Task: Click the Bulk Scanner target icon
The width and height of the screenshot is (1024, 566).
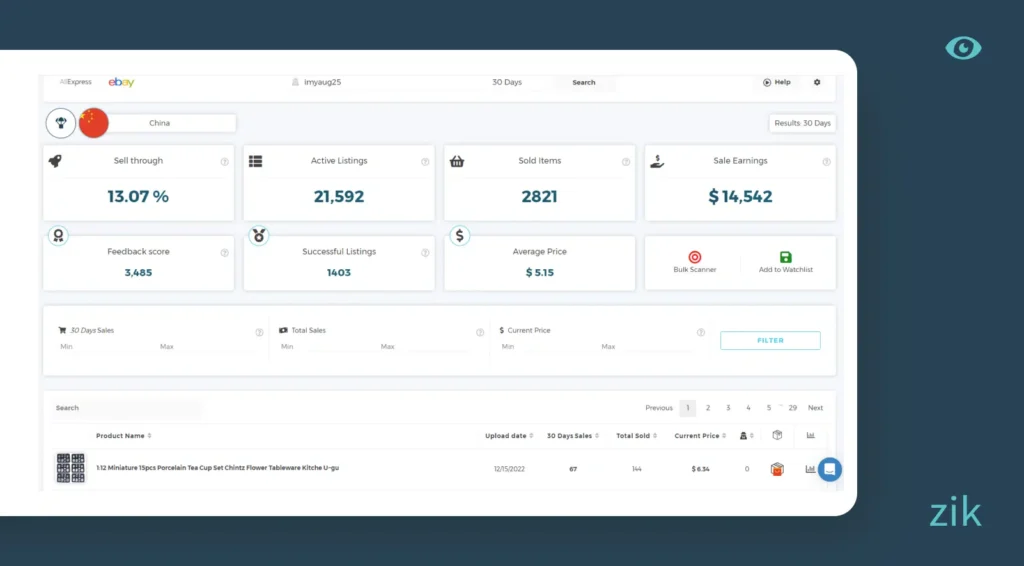Action: (x=695, y=257)
